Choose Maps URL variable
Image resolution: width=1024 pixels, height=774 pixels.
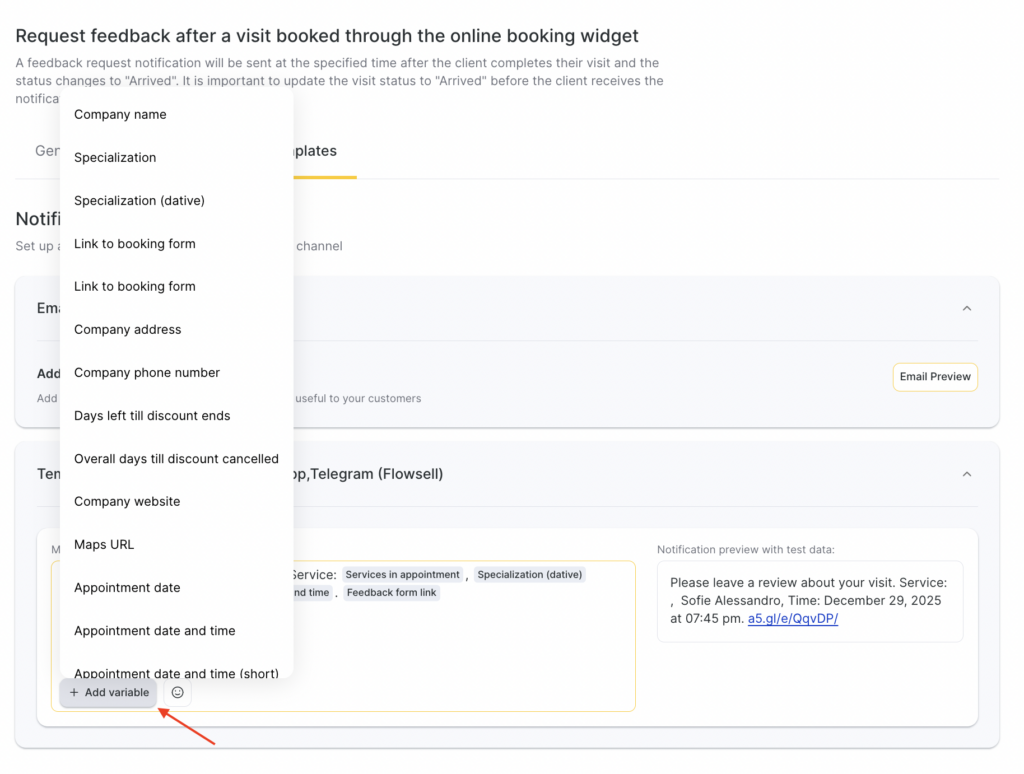click(x=104, y=544)
